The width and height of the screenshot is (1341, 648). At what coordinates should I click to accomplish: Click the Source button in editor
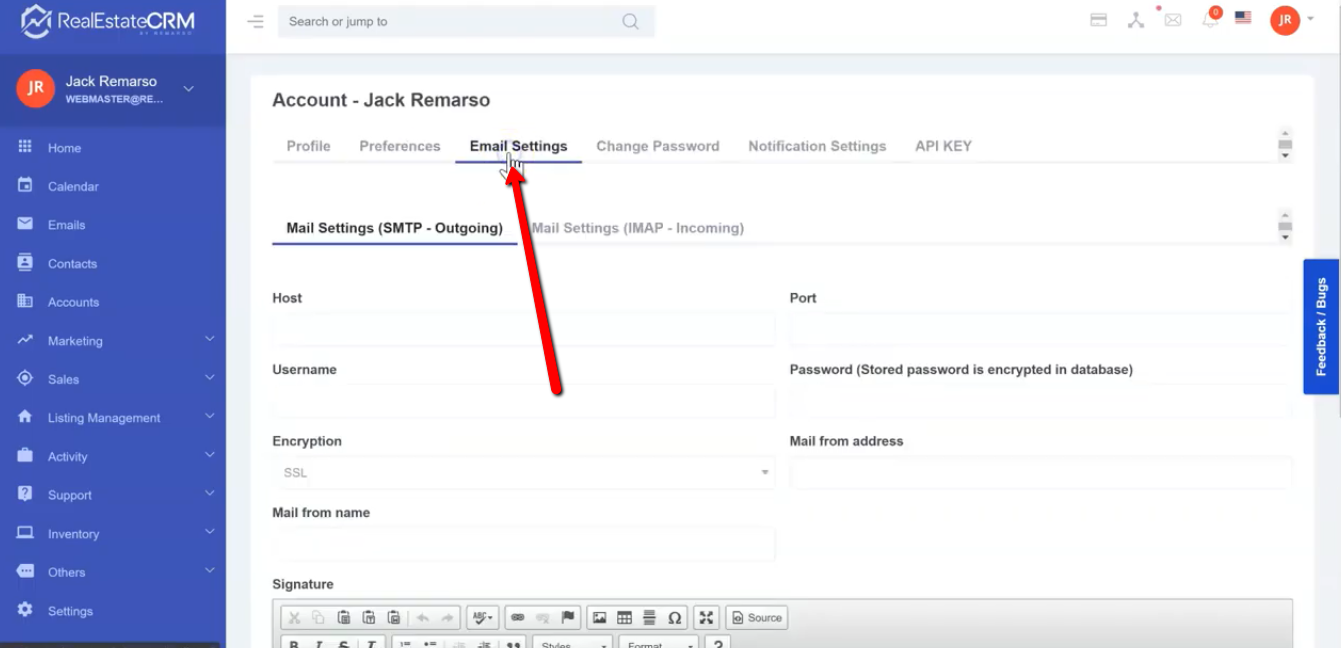point(756,618)
